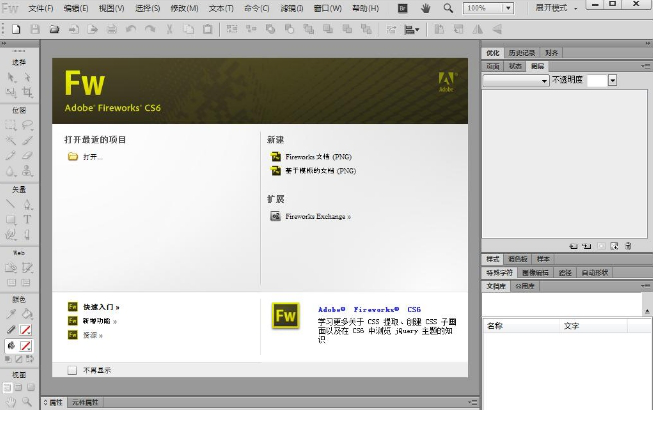Tick the 不再显示 checkbox

coord(72,370)
